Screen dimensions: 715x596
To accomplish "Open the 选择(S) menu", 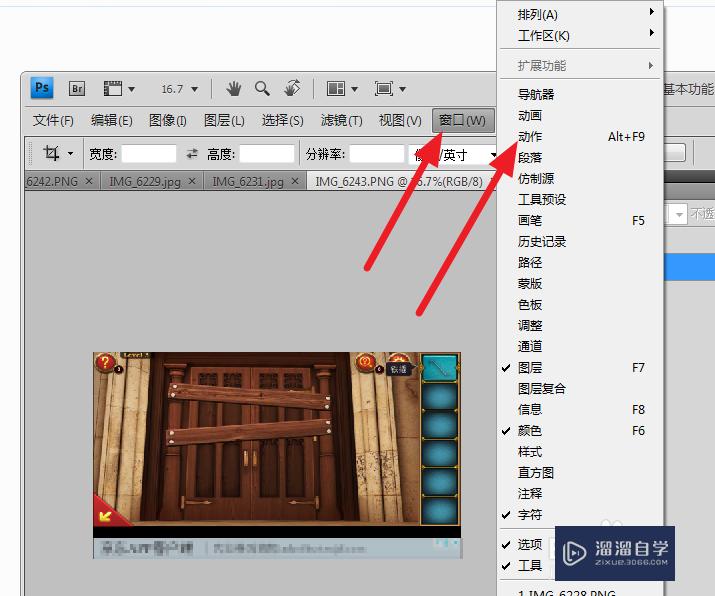I will click(283, 120).
